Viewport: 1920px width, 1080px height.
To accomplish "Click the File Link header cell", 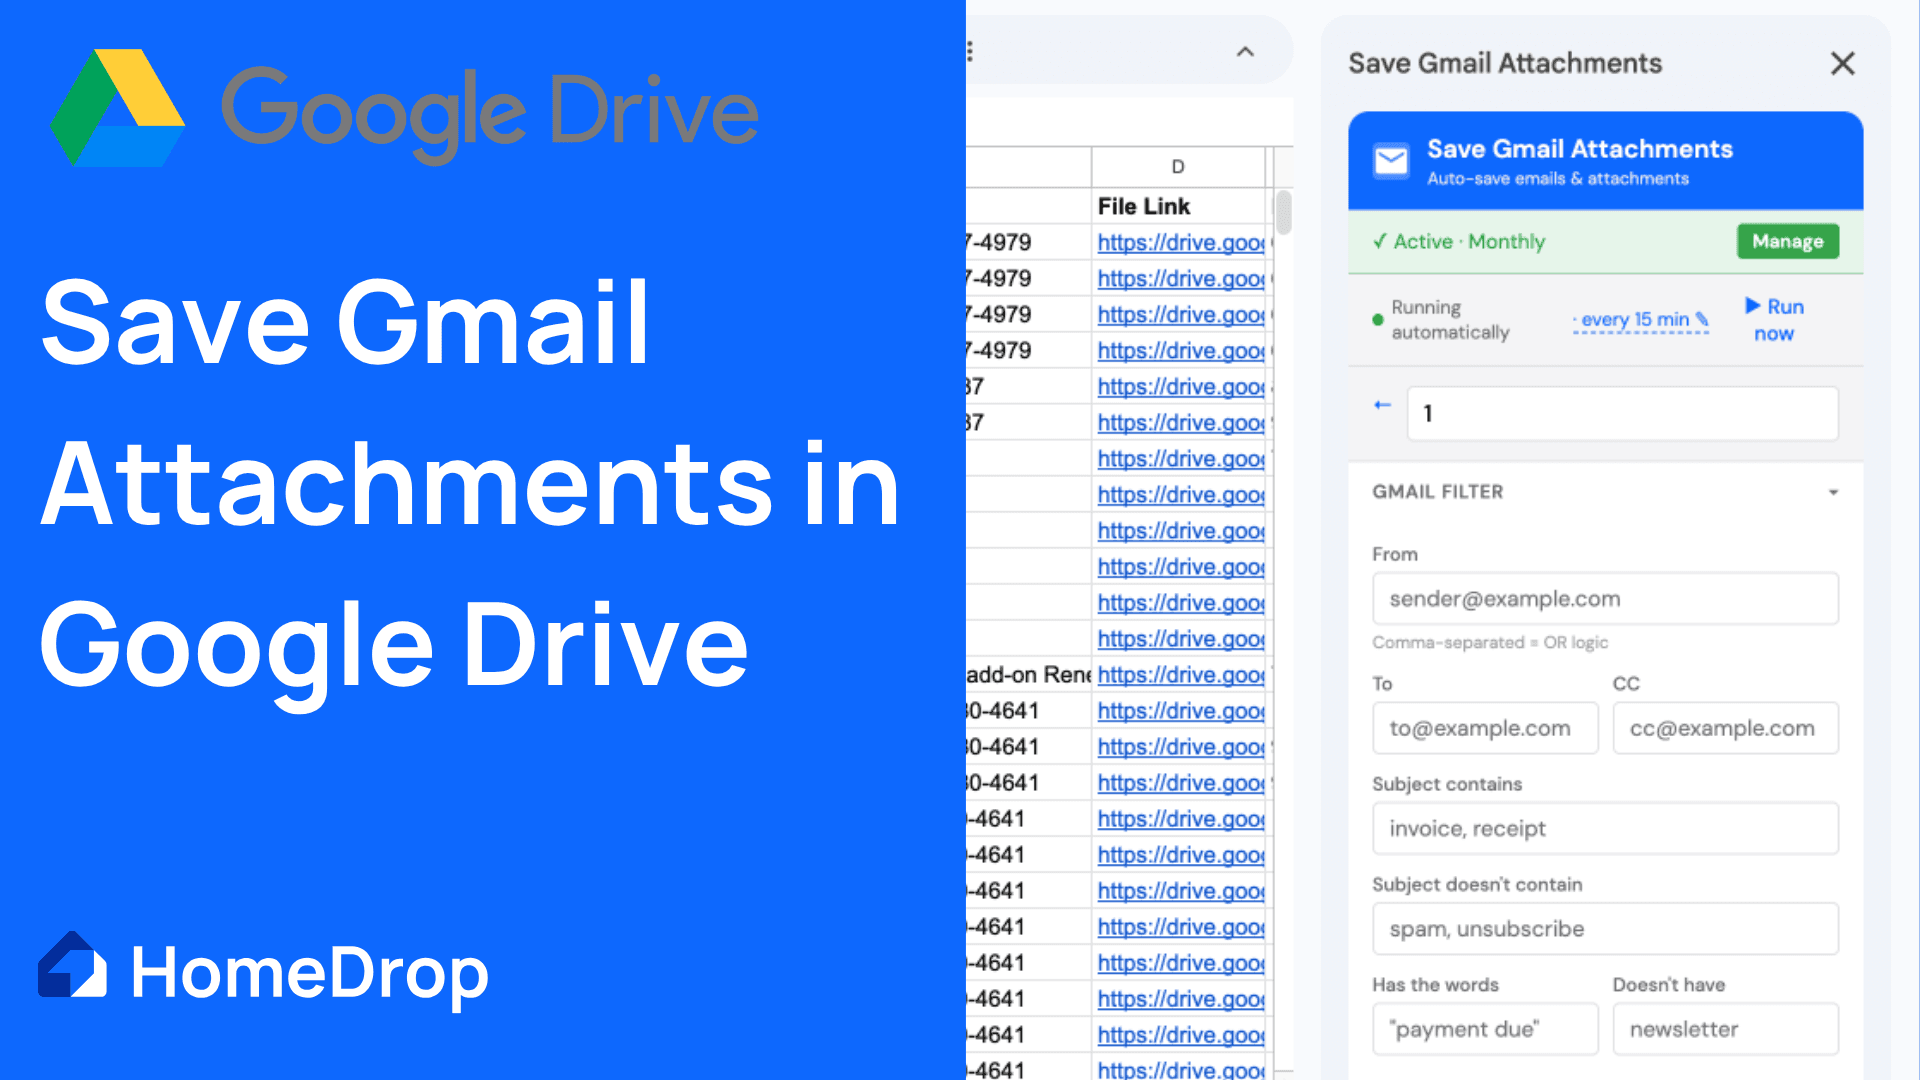I will 1178,206.
